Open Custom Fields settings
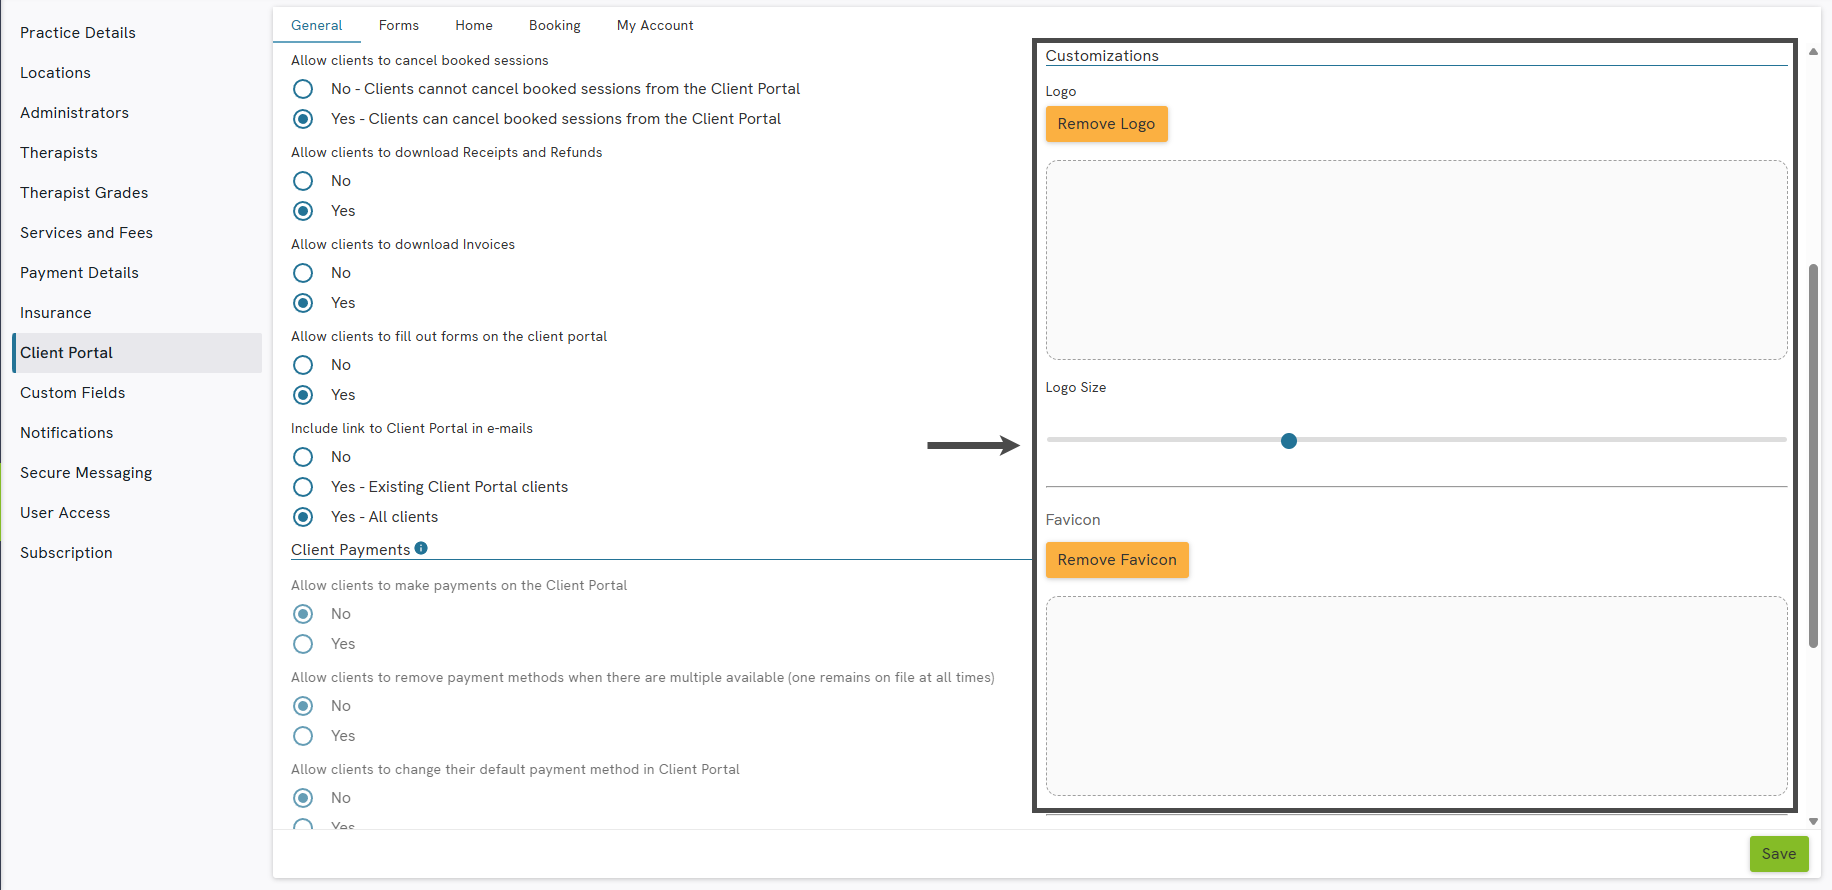1832x890 pixels. (x=137, y=393)
